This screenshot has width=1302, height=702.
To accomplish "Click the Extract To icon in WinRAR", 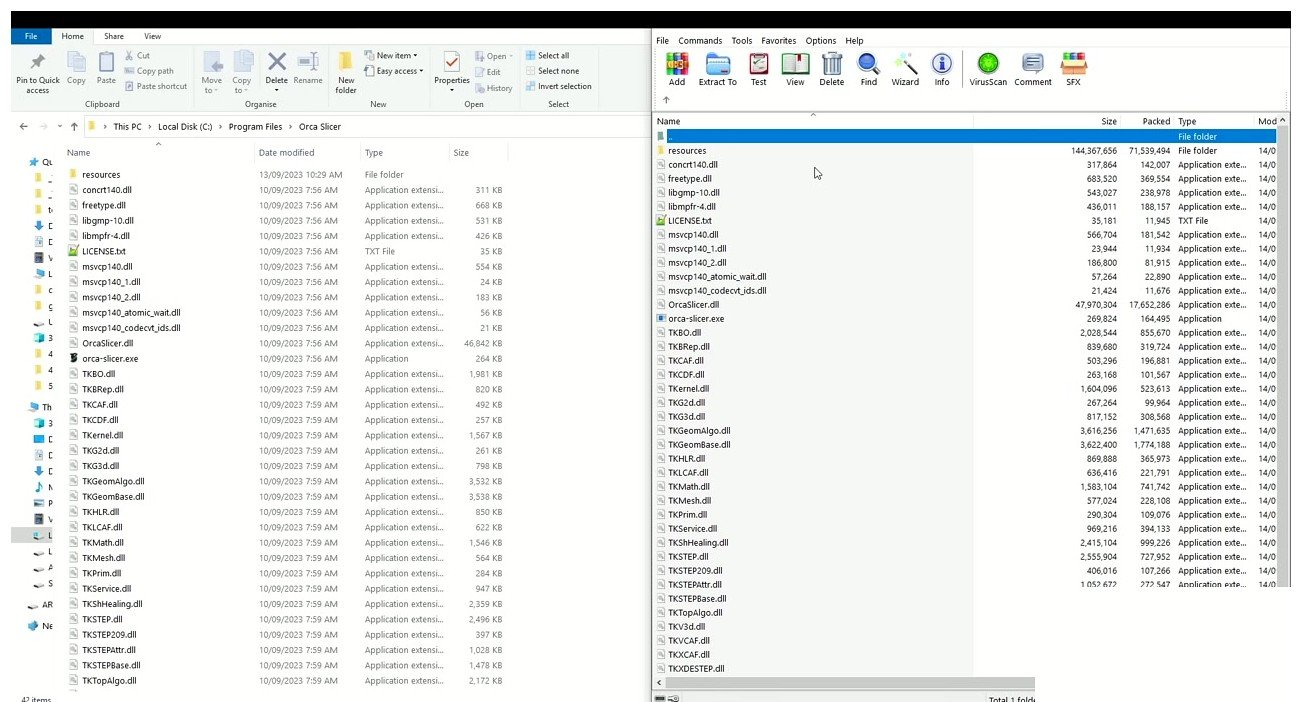I will (x=717, y=69).
